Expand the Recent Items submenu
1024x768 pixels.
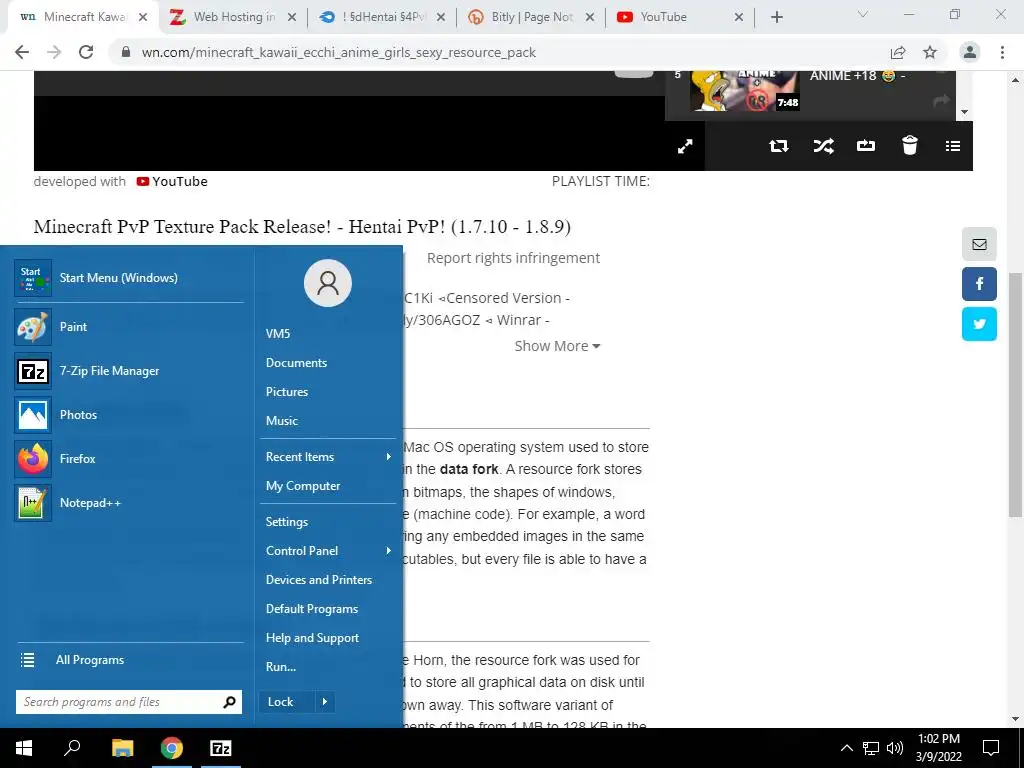tap(327, 457)
